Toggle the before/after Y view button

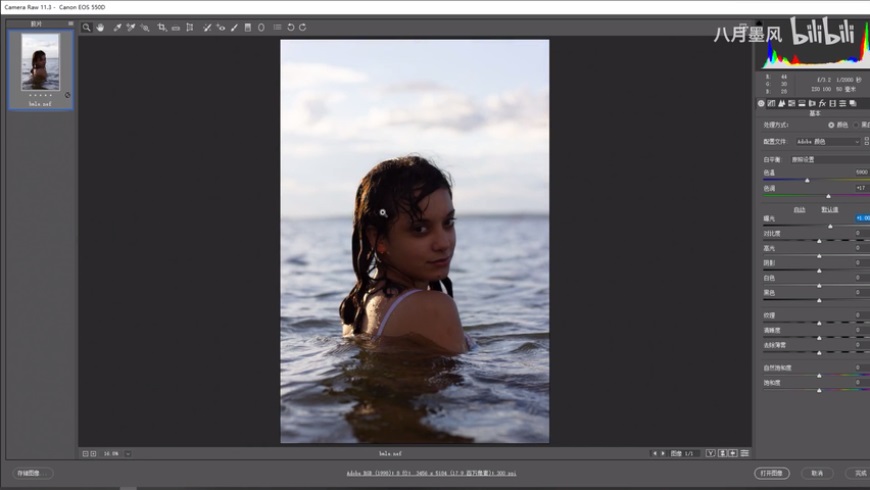pos(710,453)
